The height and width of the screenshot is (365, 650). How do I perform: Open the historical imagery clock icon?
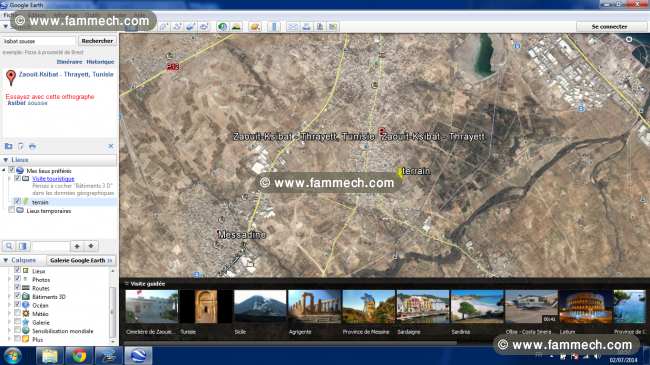click(223, 27)
